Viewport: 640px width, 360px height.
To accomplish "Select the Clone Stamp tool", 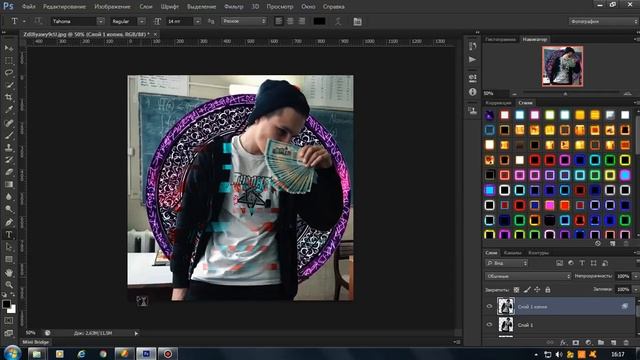I will tap(9, 147).
